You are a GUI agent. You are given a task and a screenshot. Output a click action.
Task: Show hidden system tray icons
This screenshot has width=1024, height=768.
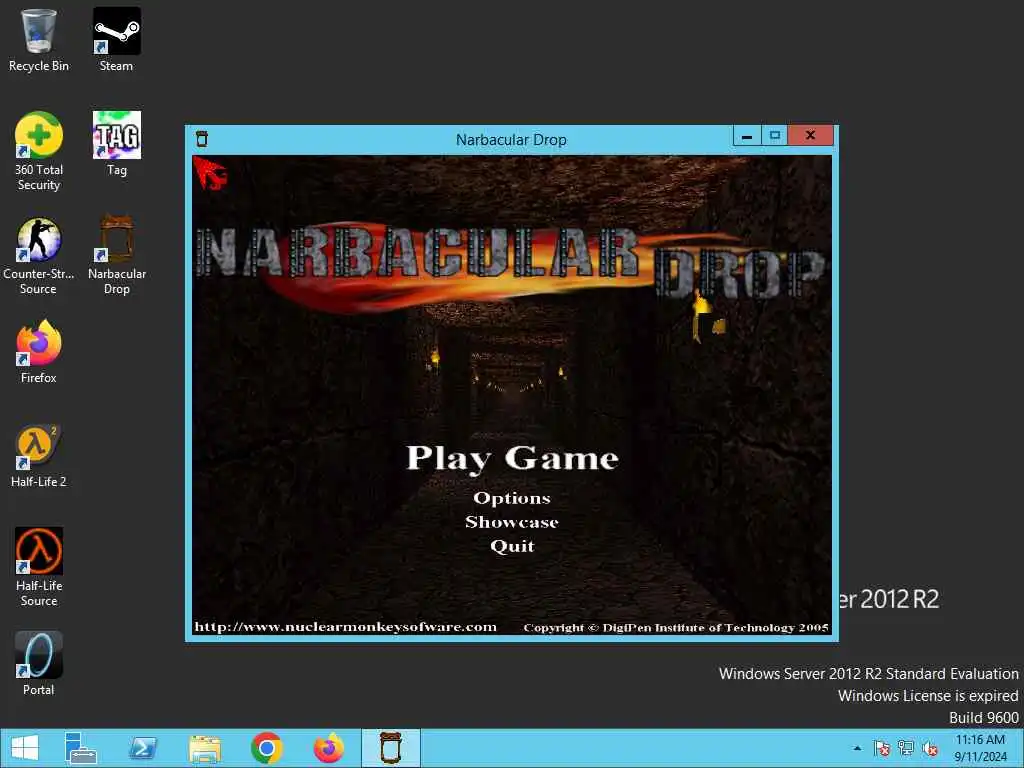(x=857, y=748)
